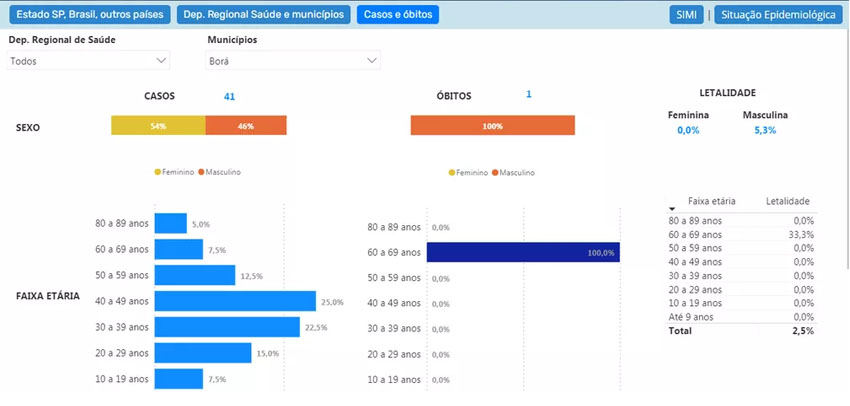
Task: Open the SIMI button
Action: (x=686, y=15)
